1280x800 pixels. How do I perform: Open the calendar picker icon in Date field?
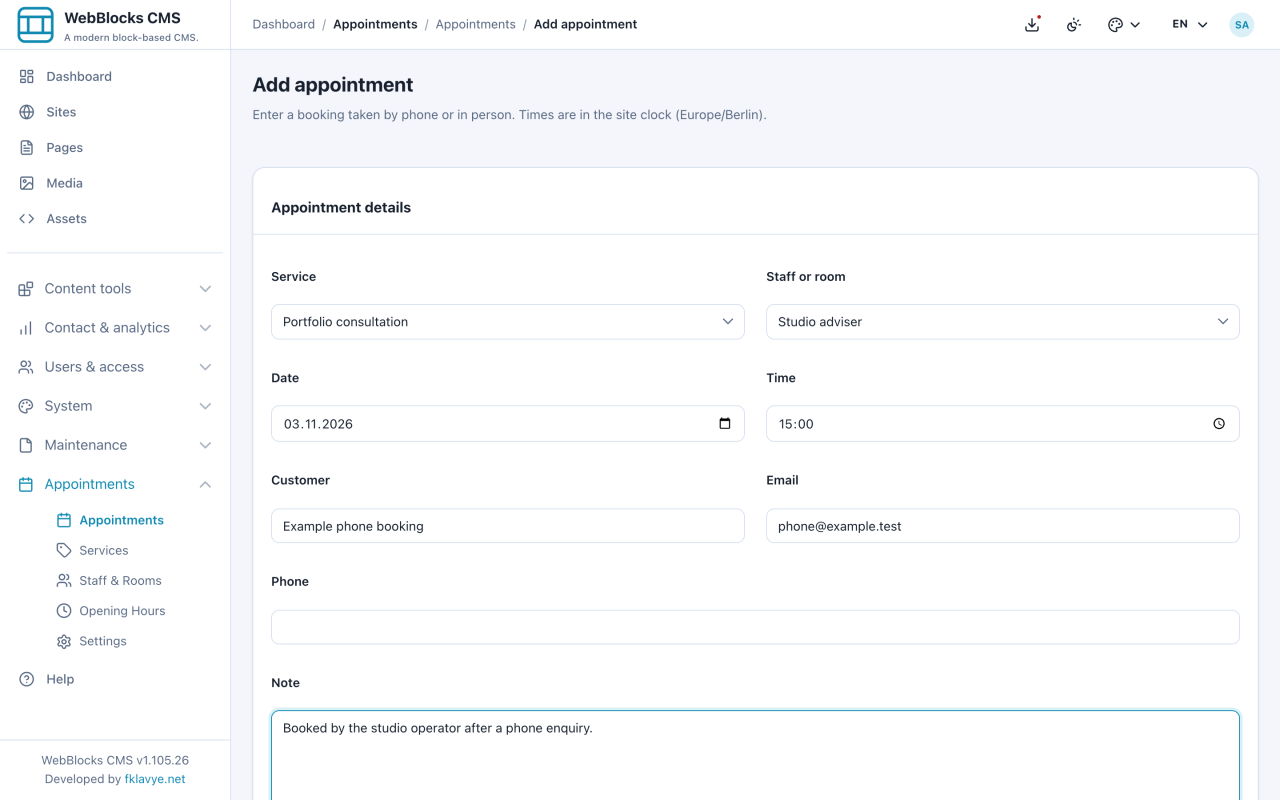click(725, 424)
